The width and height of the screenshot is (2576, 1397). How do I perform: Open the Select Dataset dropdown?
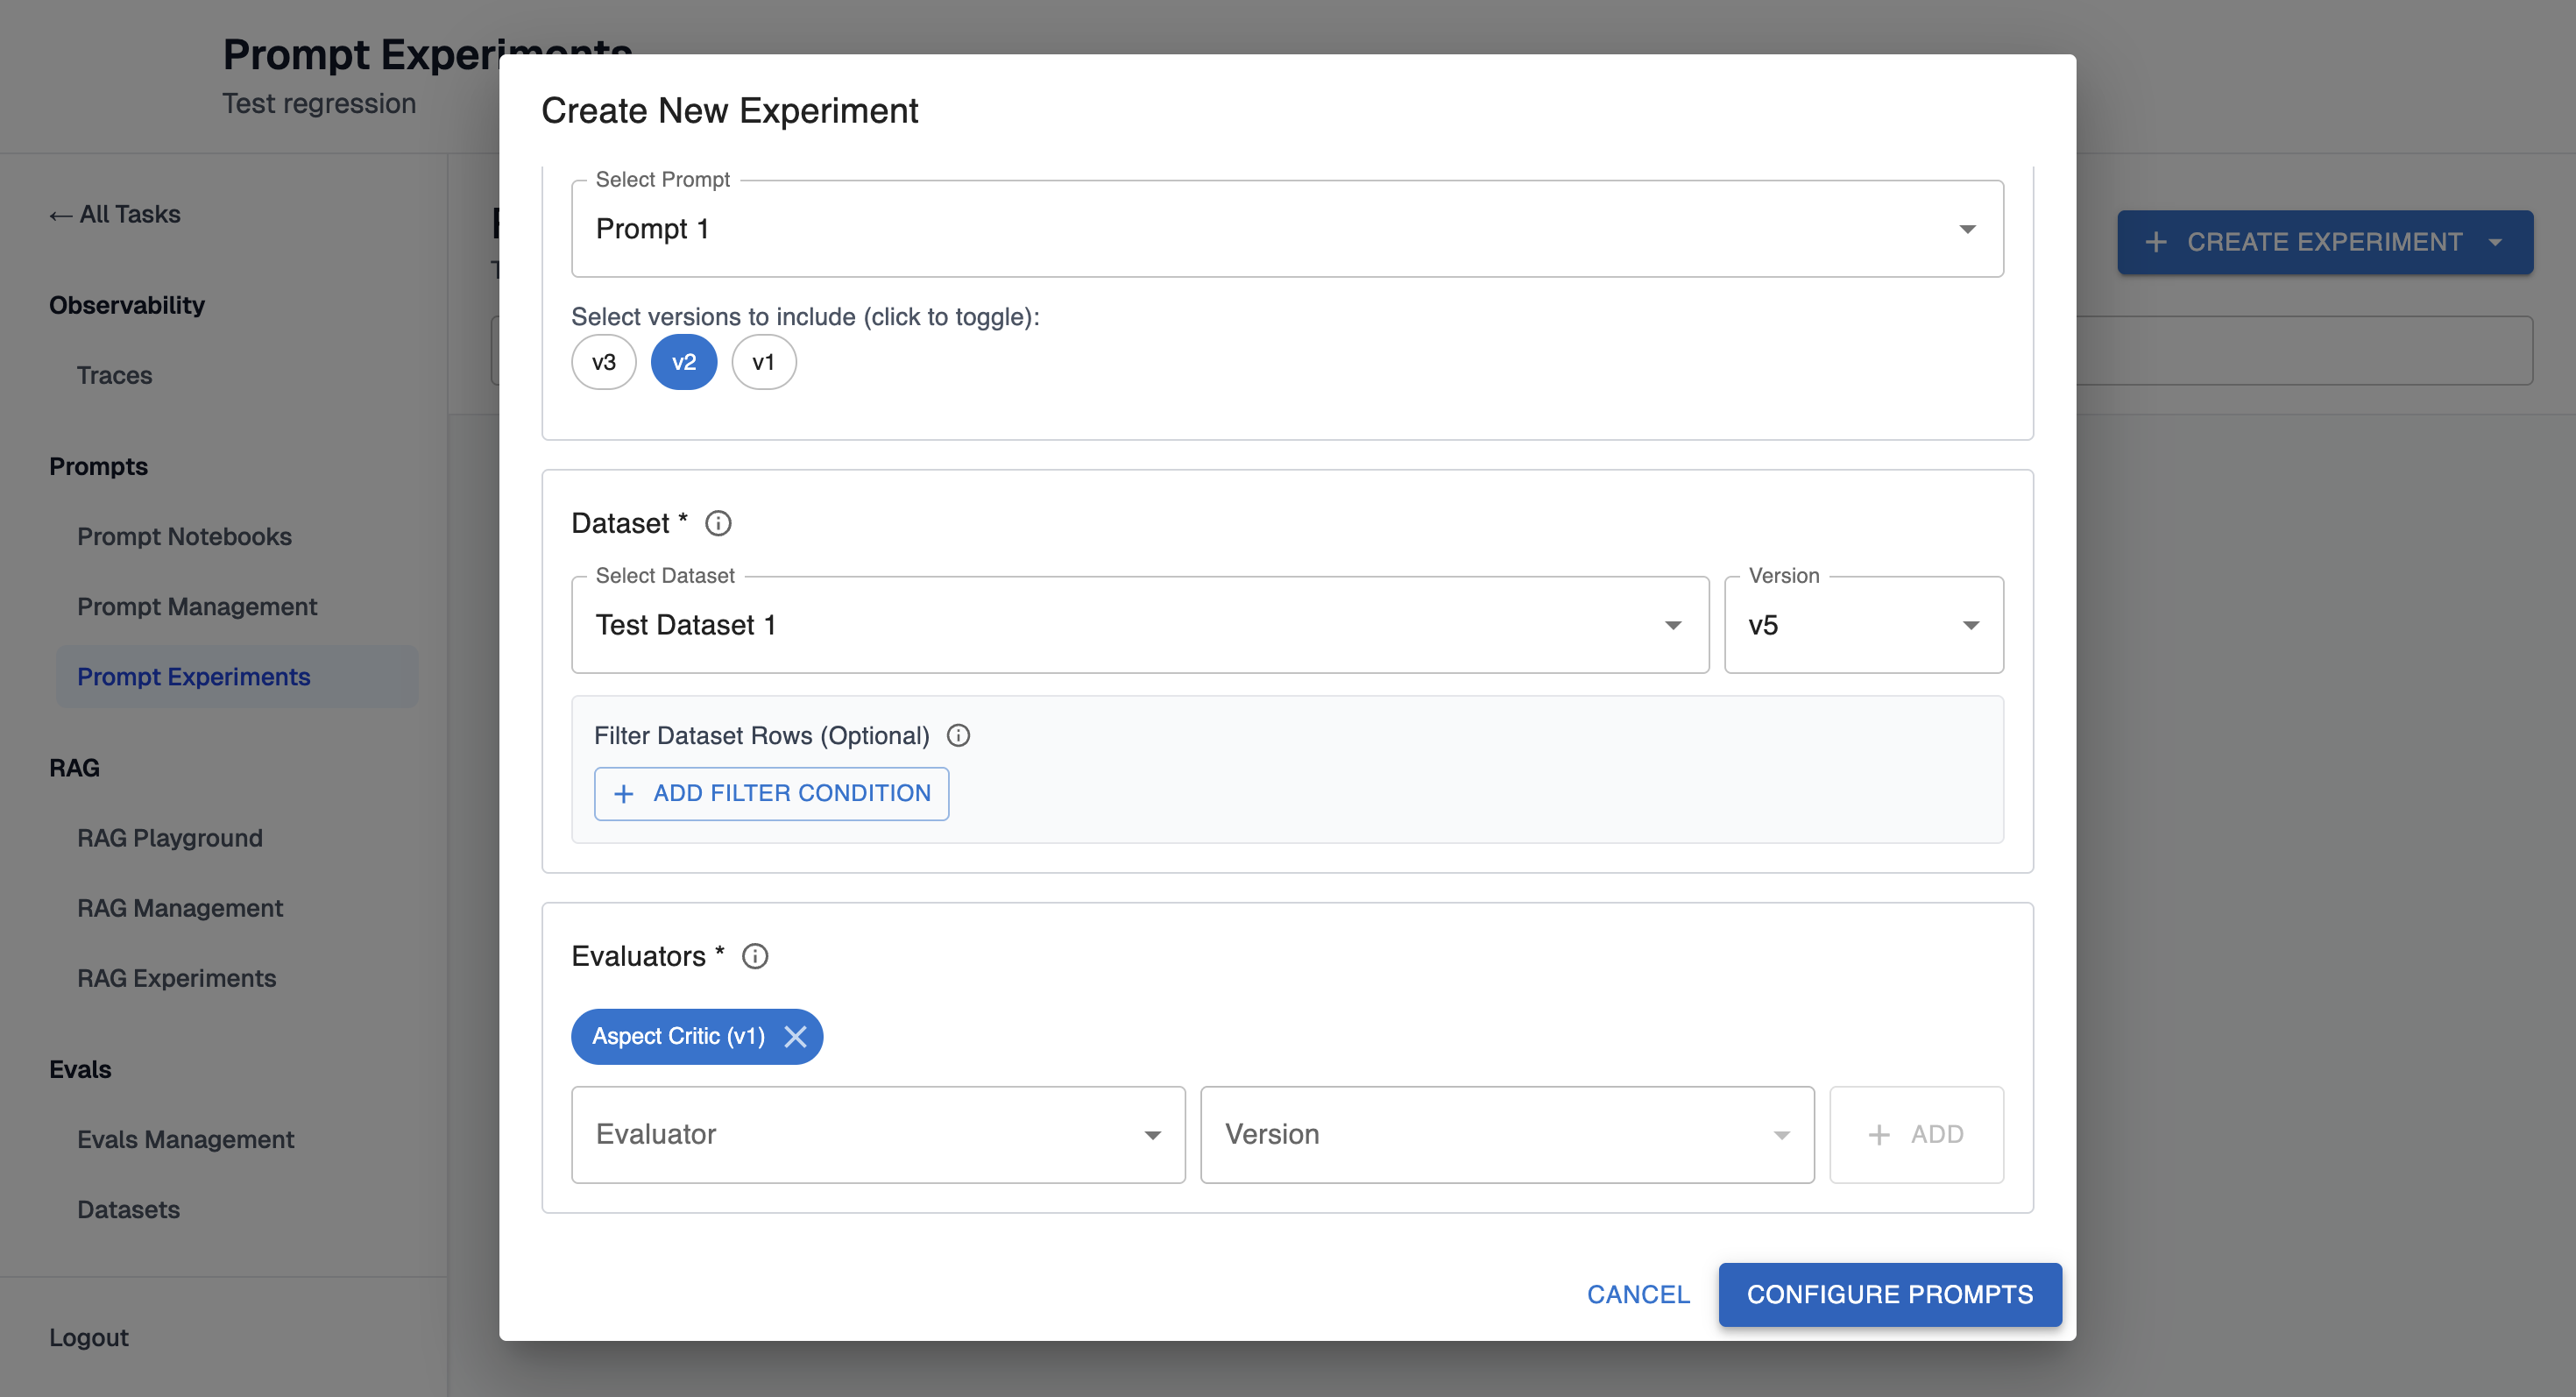point(1139,625)
